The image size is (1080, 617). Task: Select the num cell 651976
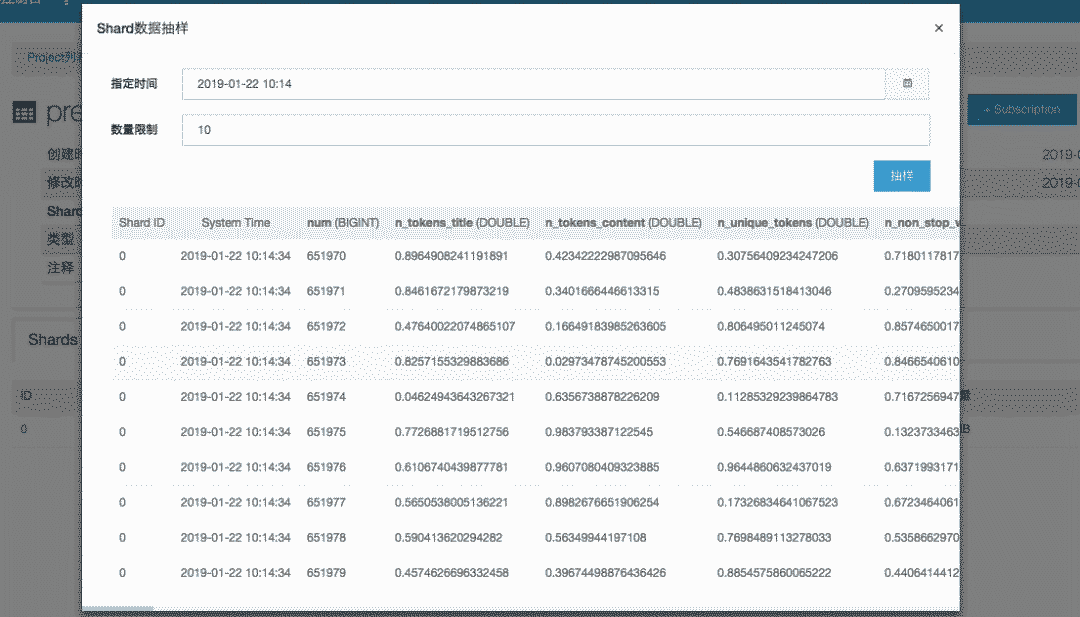tap(326, 467)
